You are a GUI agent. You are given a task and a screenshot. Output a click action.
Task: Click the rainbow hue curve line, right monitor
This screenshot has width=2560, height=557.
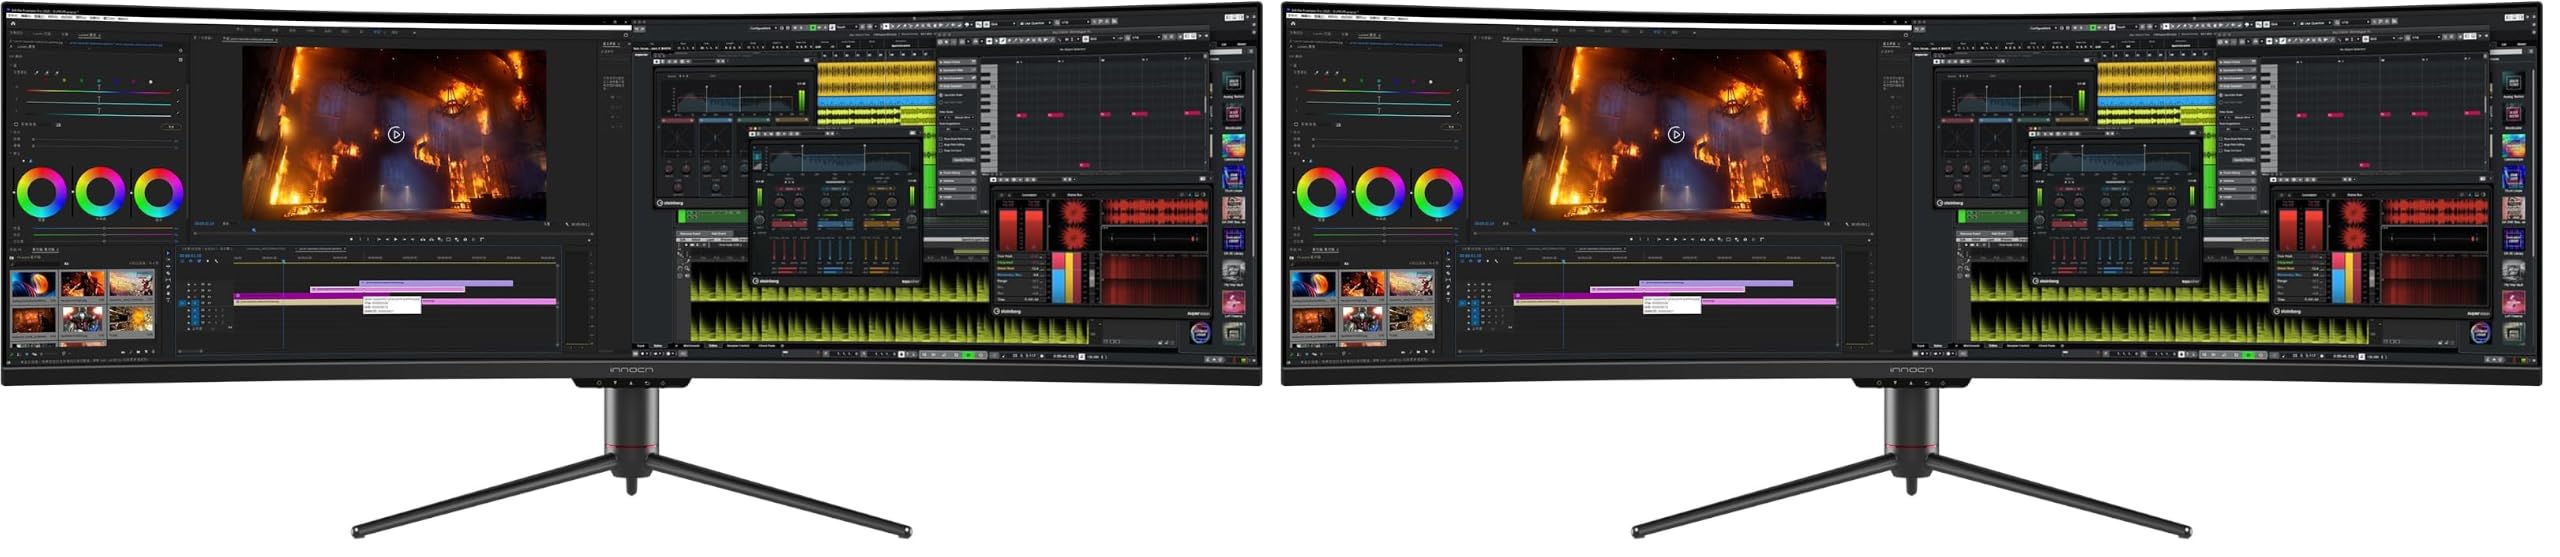coord(1380,91)
